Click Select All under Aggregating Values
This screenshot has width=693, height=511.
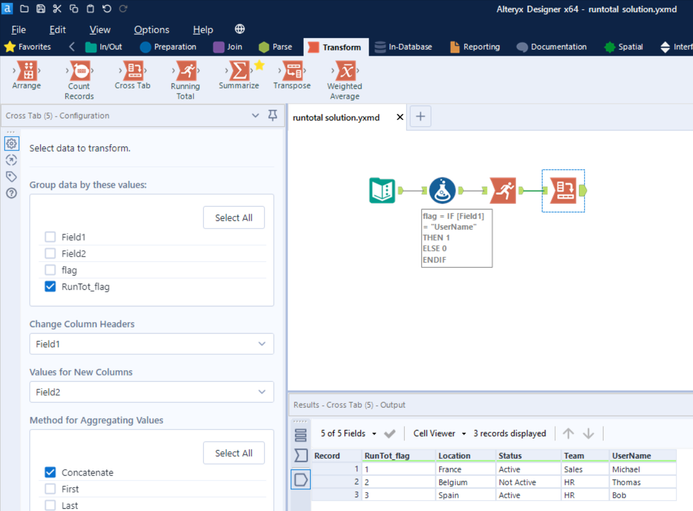click(x=234, y=453)
